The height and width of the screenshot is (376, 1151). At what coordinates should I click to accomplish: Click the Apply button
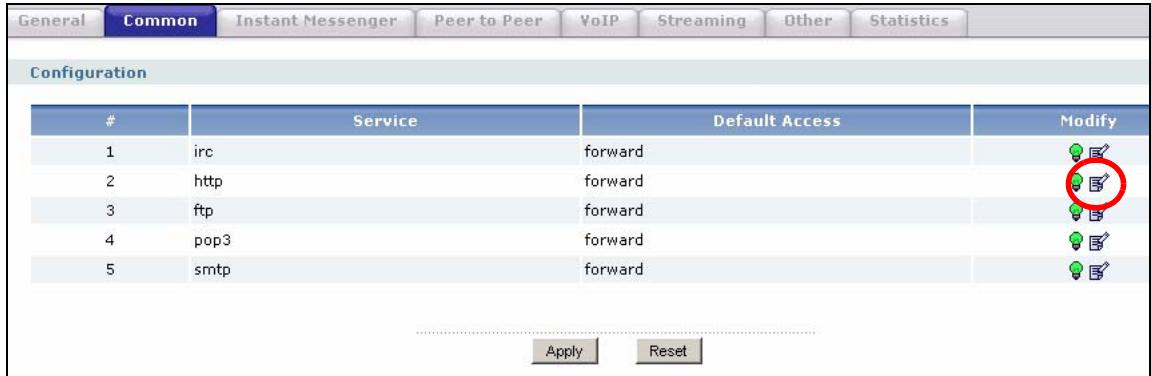[x=564, y=352]
